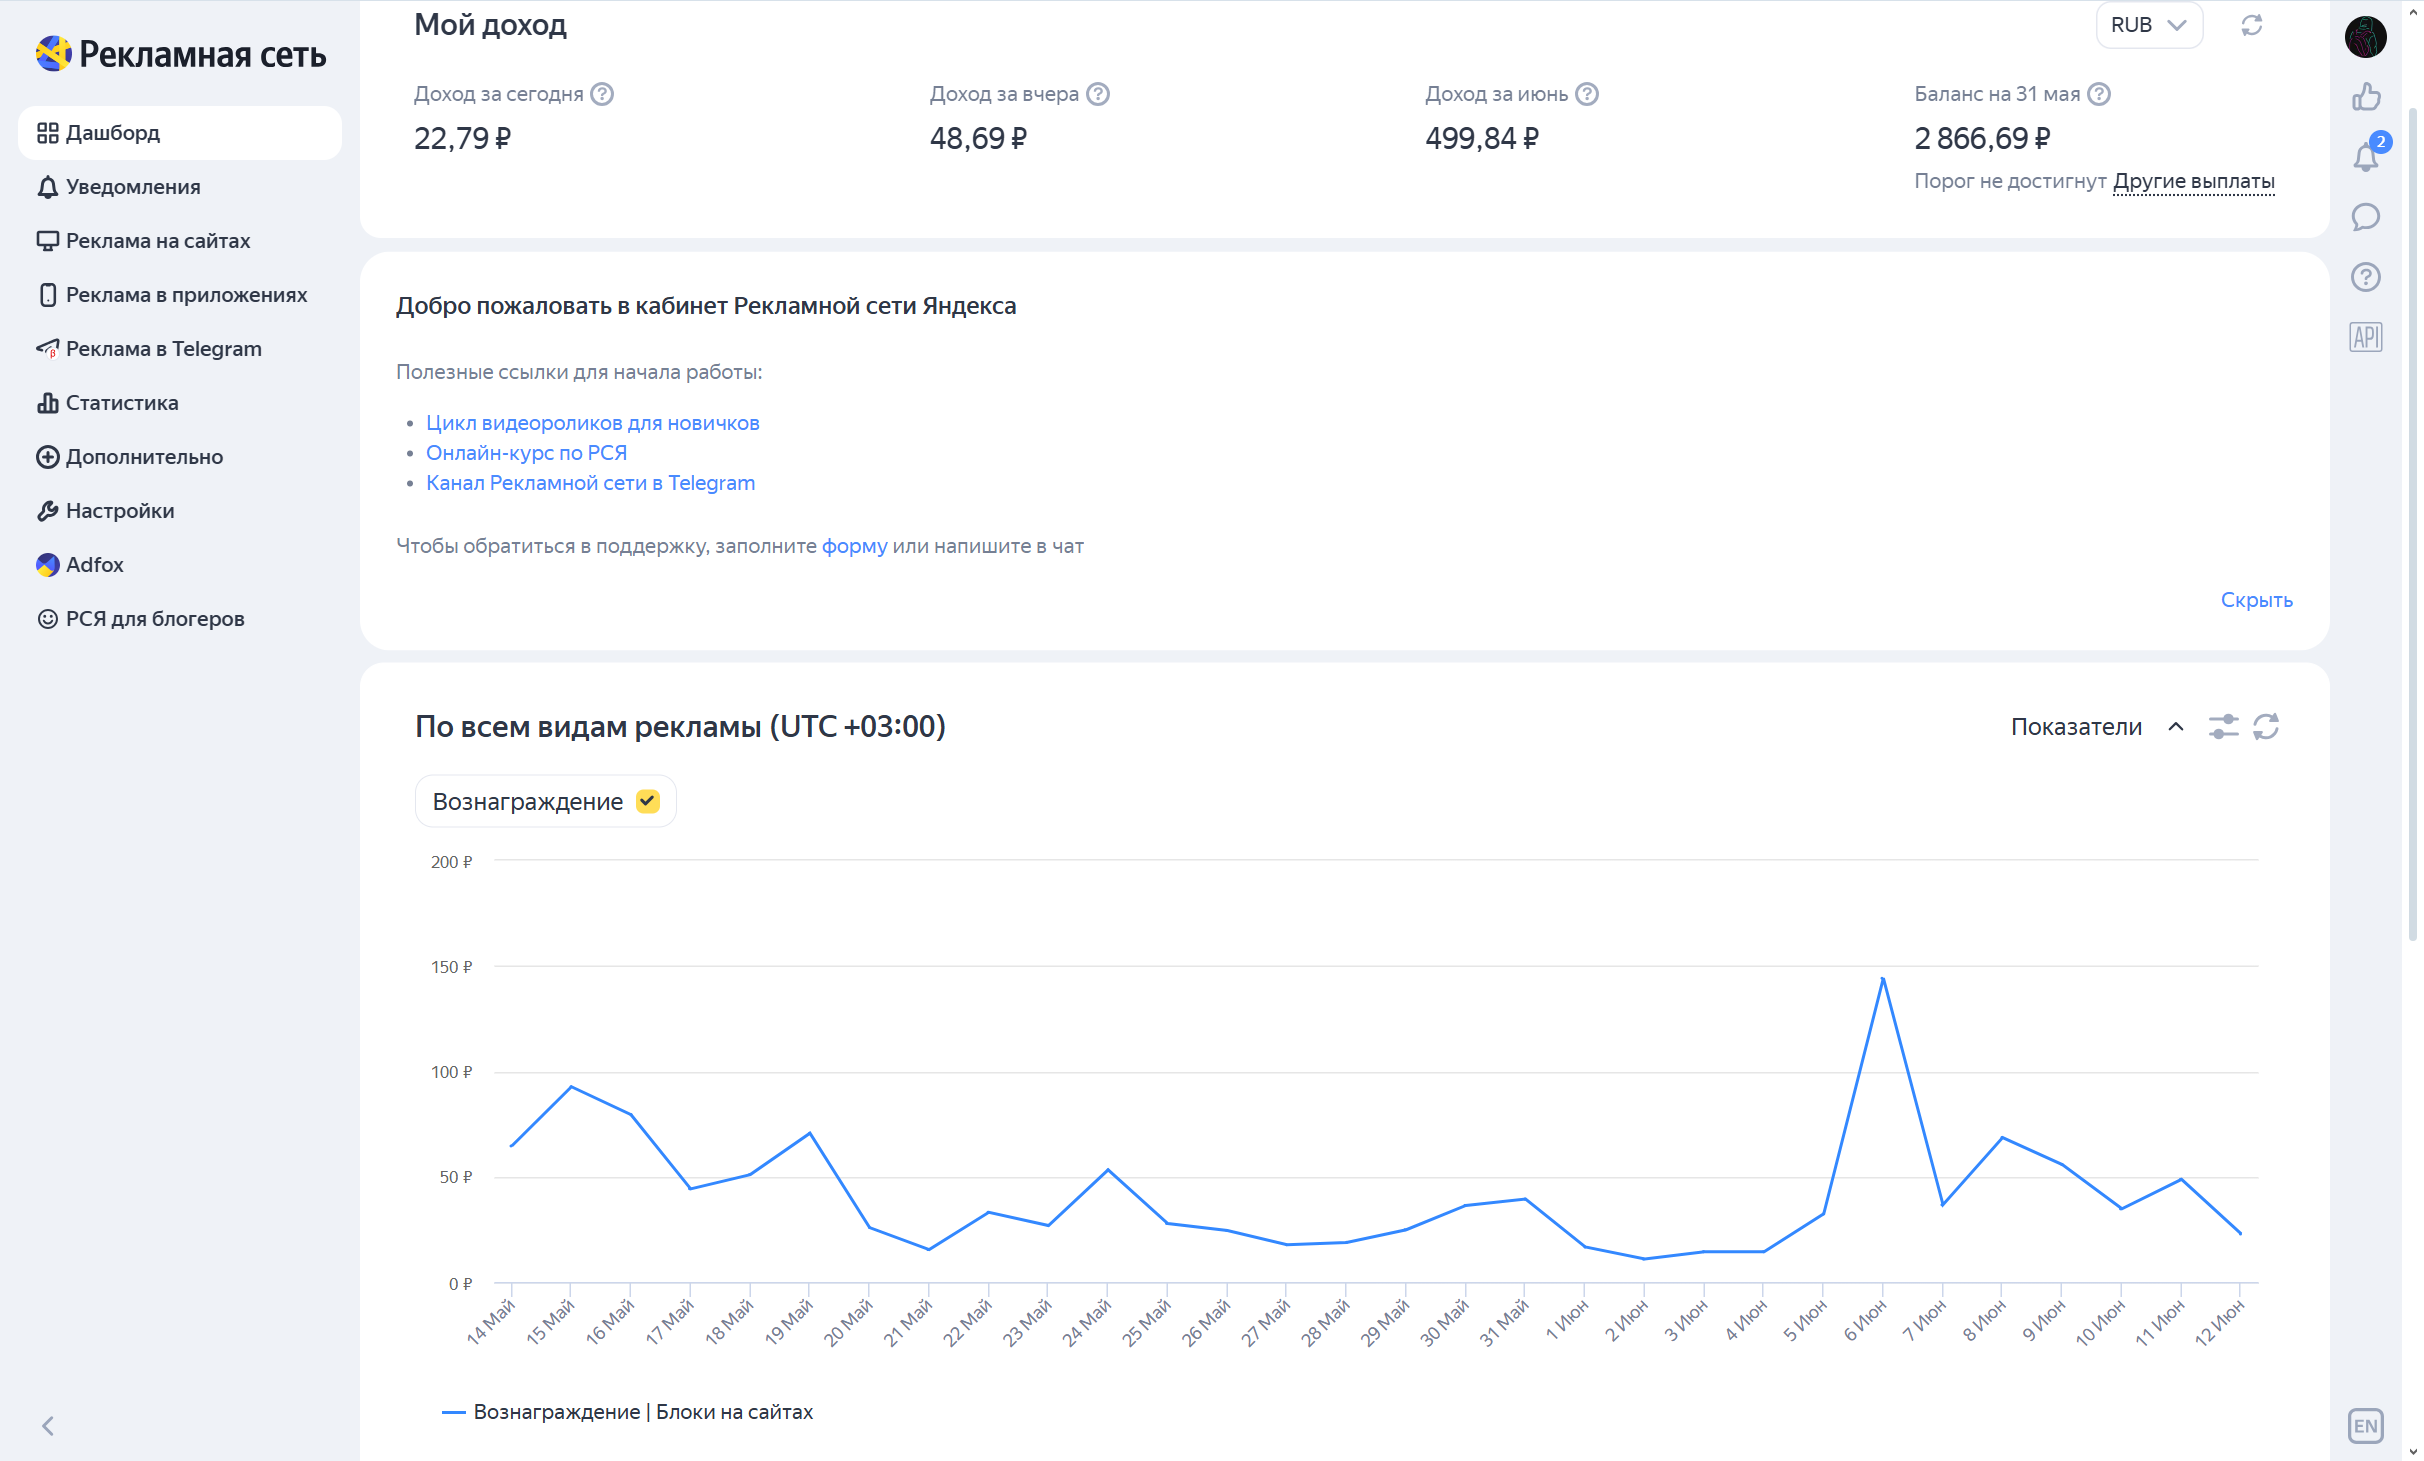Click the 6 Июн peak on chart
Image resolution: width=2424 pixels, height=1461 pixels.
click(x=1883, y=978)
